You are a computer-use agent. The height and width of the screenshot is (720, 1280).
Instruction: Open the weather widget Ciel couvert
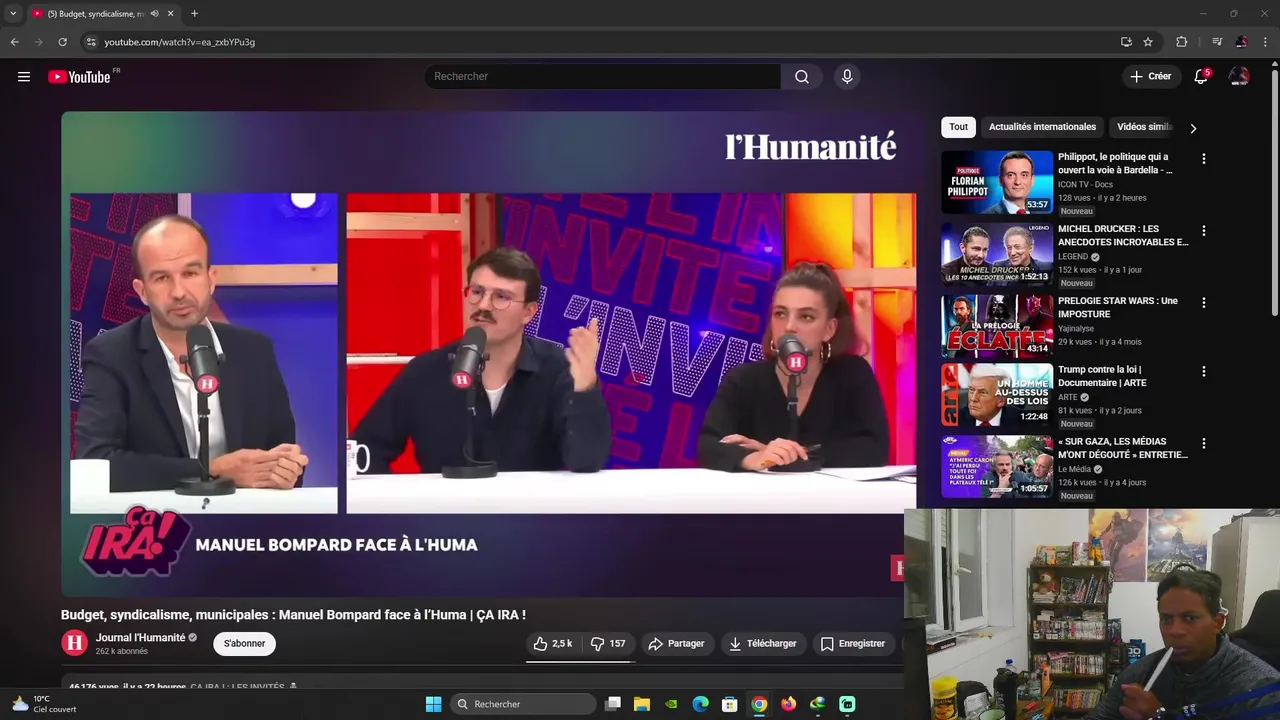pyautogui.click(x=43, y=704)
